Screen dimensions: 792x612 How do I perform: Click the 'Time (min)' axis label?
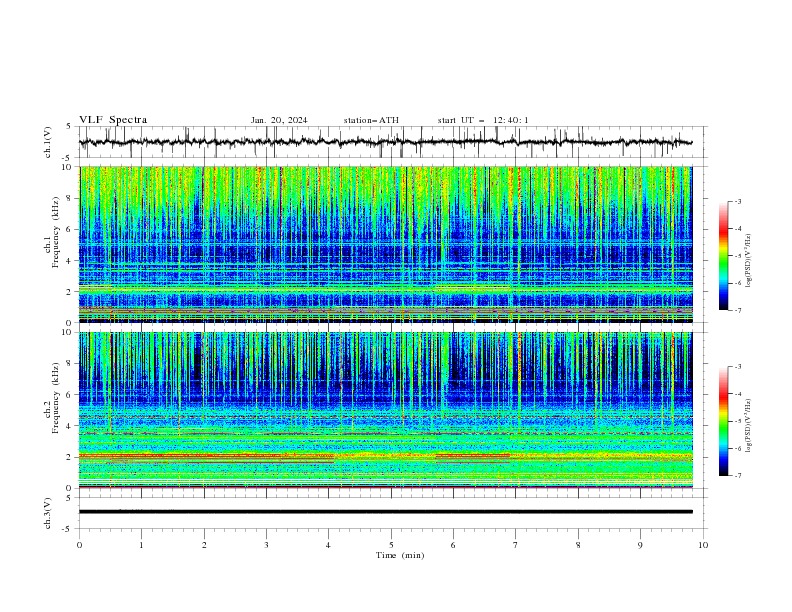click(400, 555)
